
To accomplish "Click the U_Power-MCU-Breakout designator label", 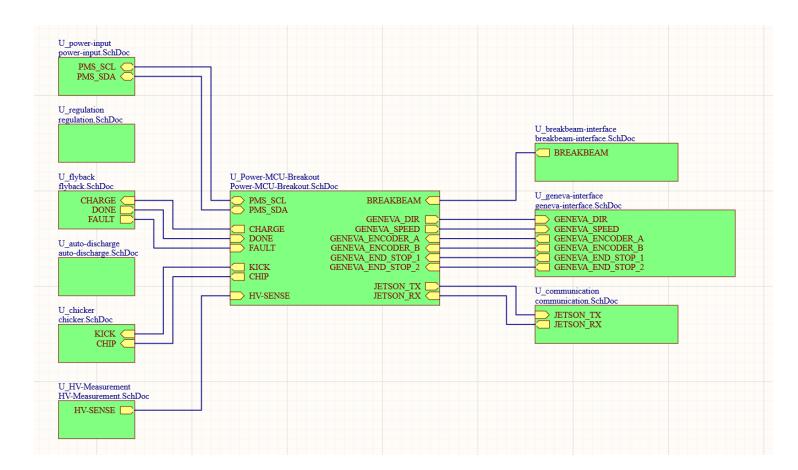I will 275,177.
